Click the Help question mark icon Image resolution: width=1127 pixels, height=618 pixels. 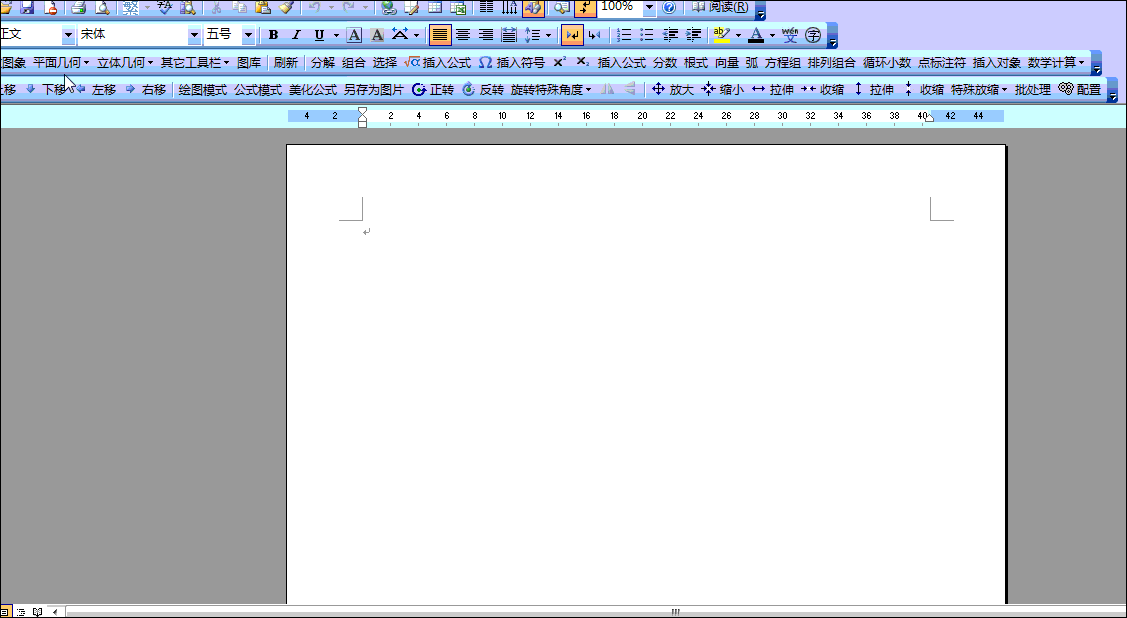click(x=669, y=7)
